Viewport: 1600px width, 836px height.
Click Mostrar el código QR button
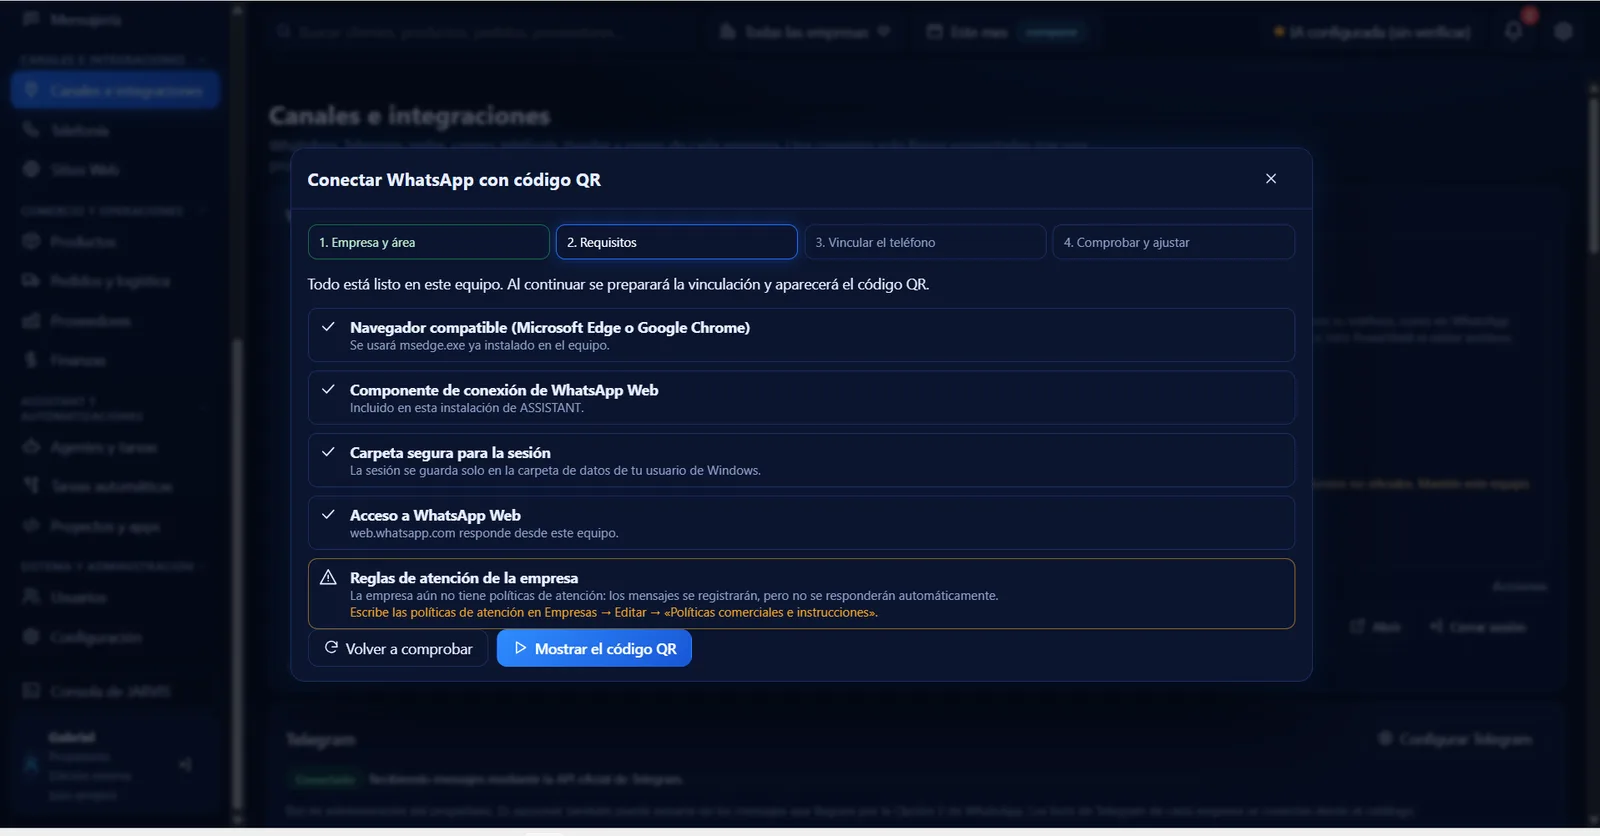[594, 648]
